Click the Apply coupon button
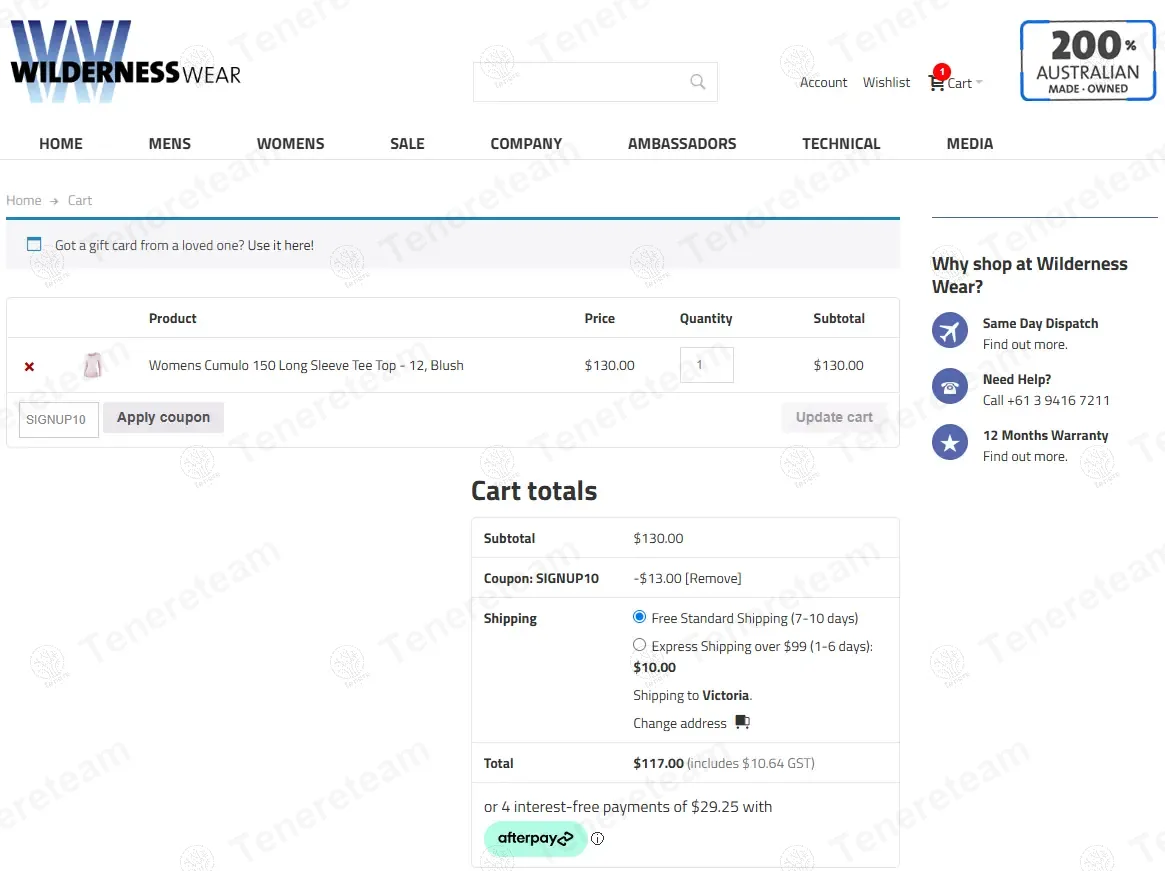1165x871 pixels. (x=163, y=418)
